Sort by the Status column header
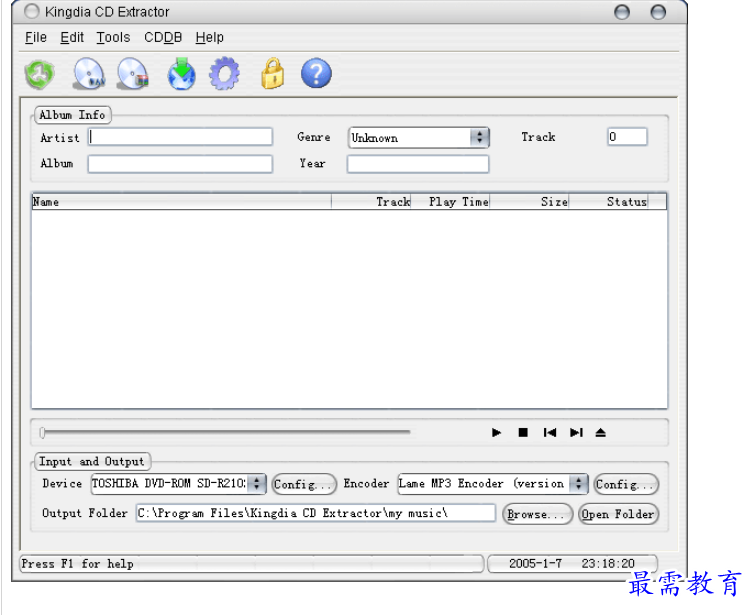The image size is (750, 615). coord(609,202)
